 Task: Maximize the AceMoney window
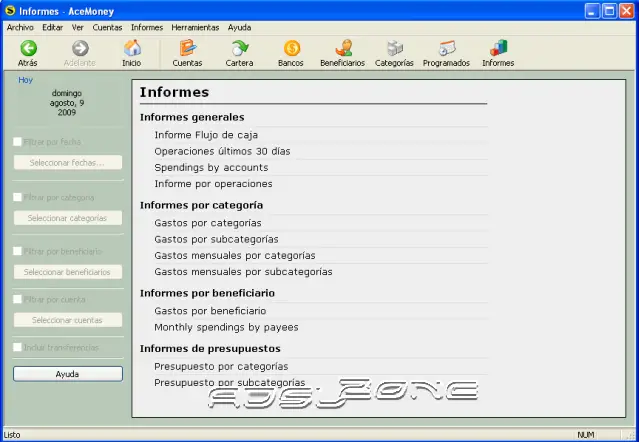(610, 11)
